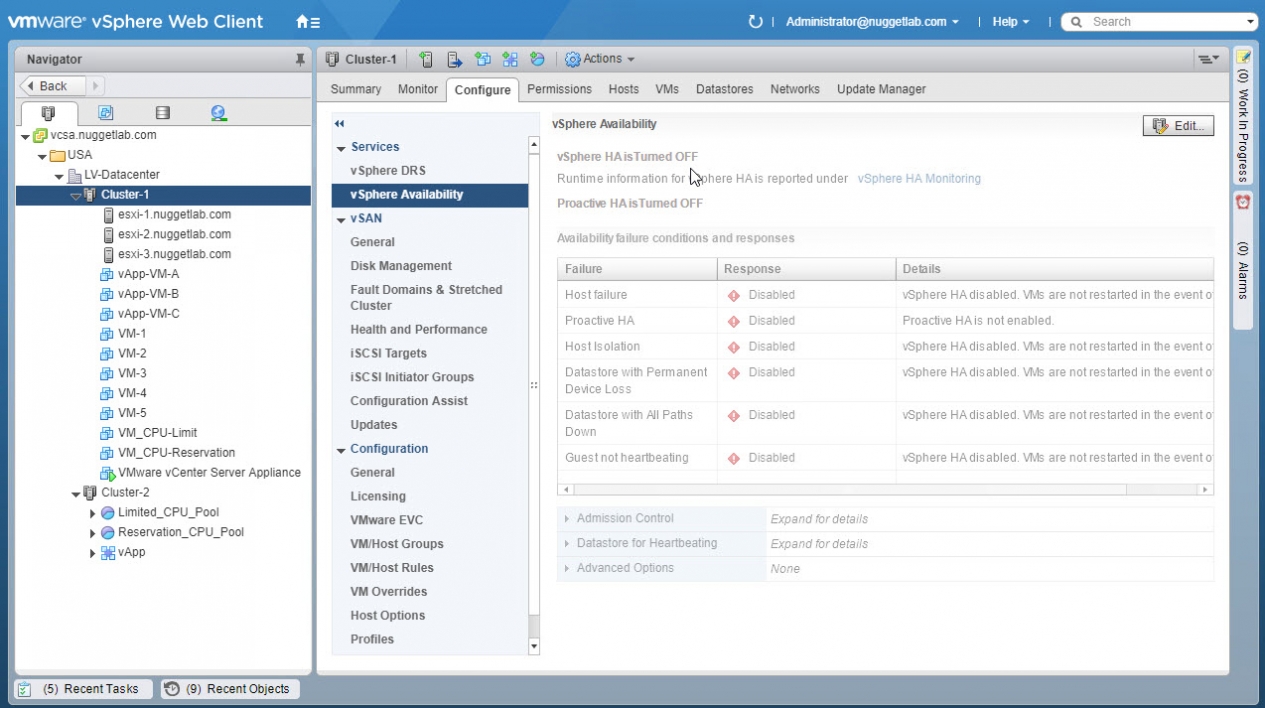Image resolution: width=1265 pixels, height=708 pixels.
Task: Collapse the settings list with double-arrow icon
Action: 339,124
